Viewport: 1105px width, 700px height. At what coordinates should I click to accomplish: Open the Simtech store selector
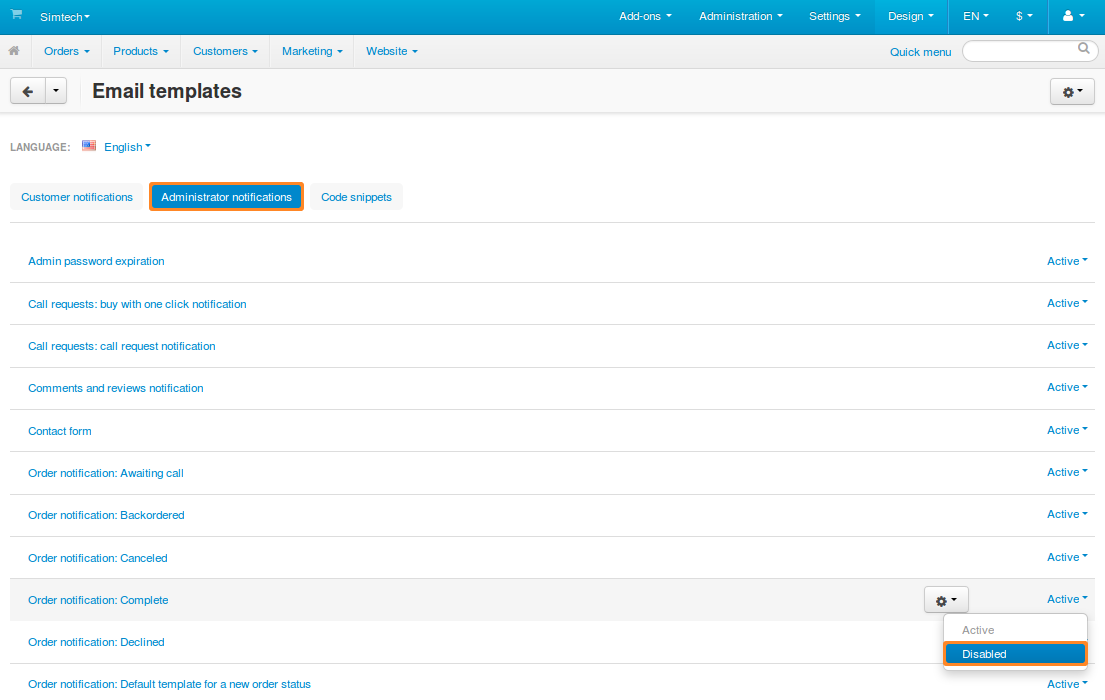pos(65,17)
